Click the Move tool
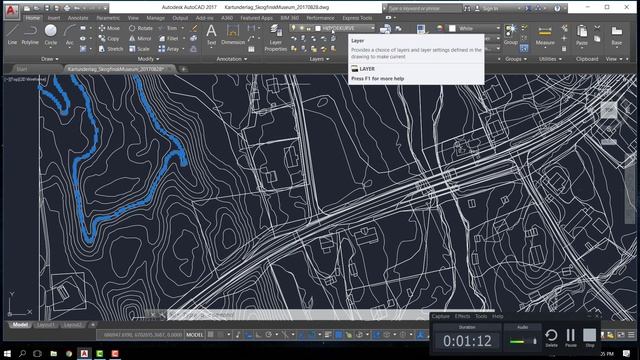The height and width of the screenshot is (360, 640). (109, 28)
